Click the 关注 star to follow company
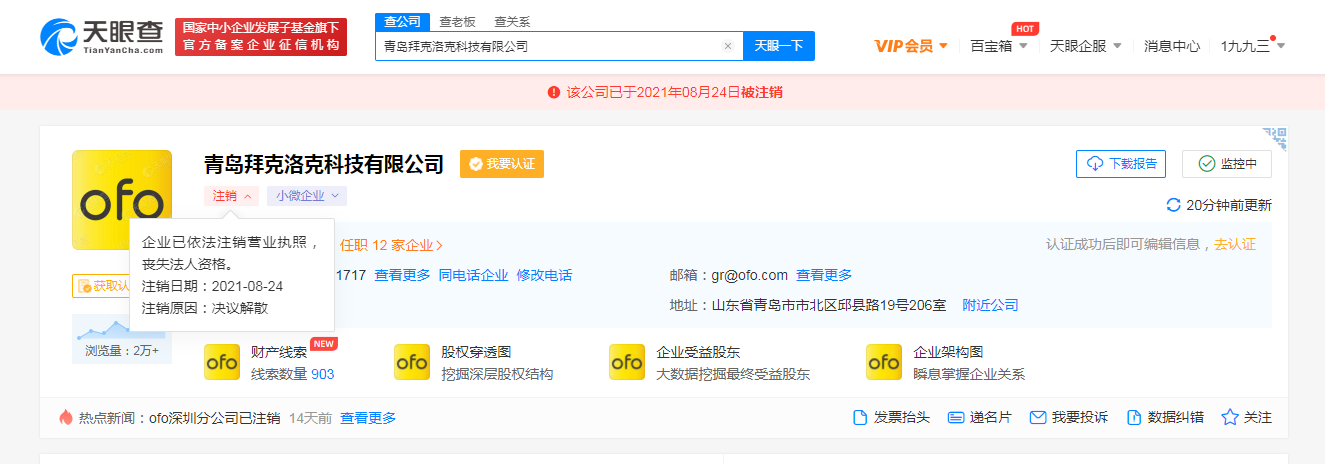1325x464 pixels. pos(1247,417)
